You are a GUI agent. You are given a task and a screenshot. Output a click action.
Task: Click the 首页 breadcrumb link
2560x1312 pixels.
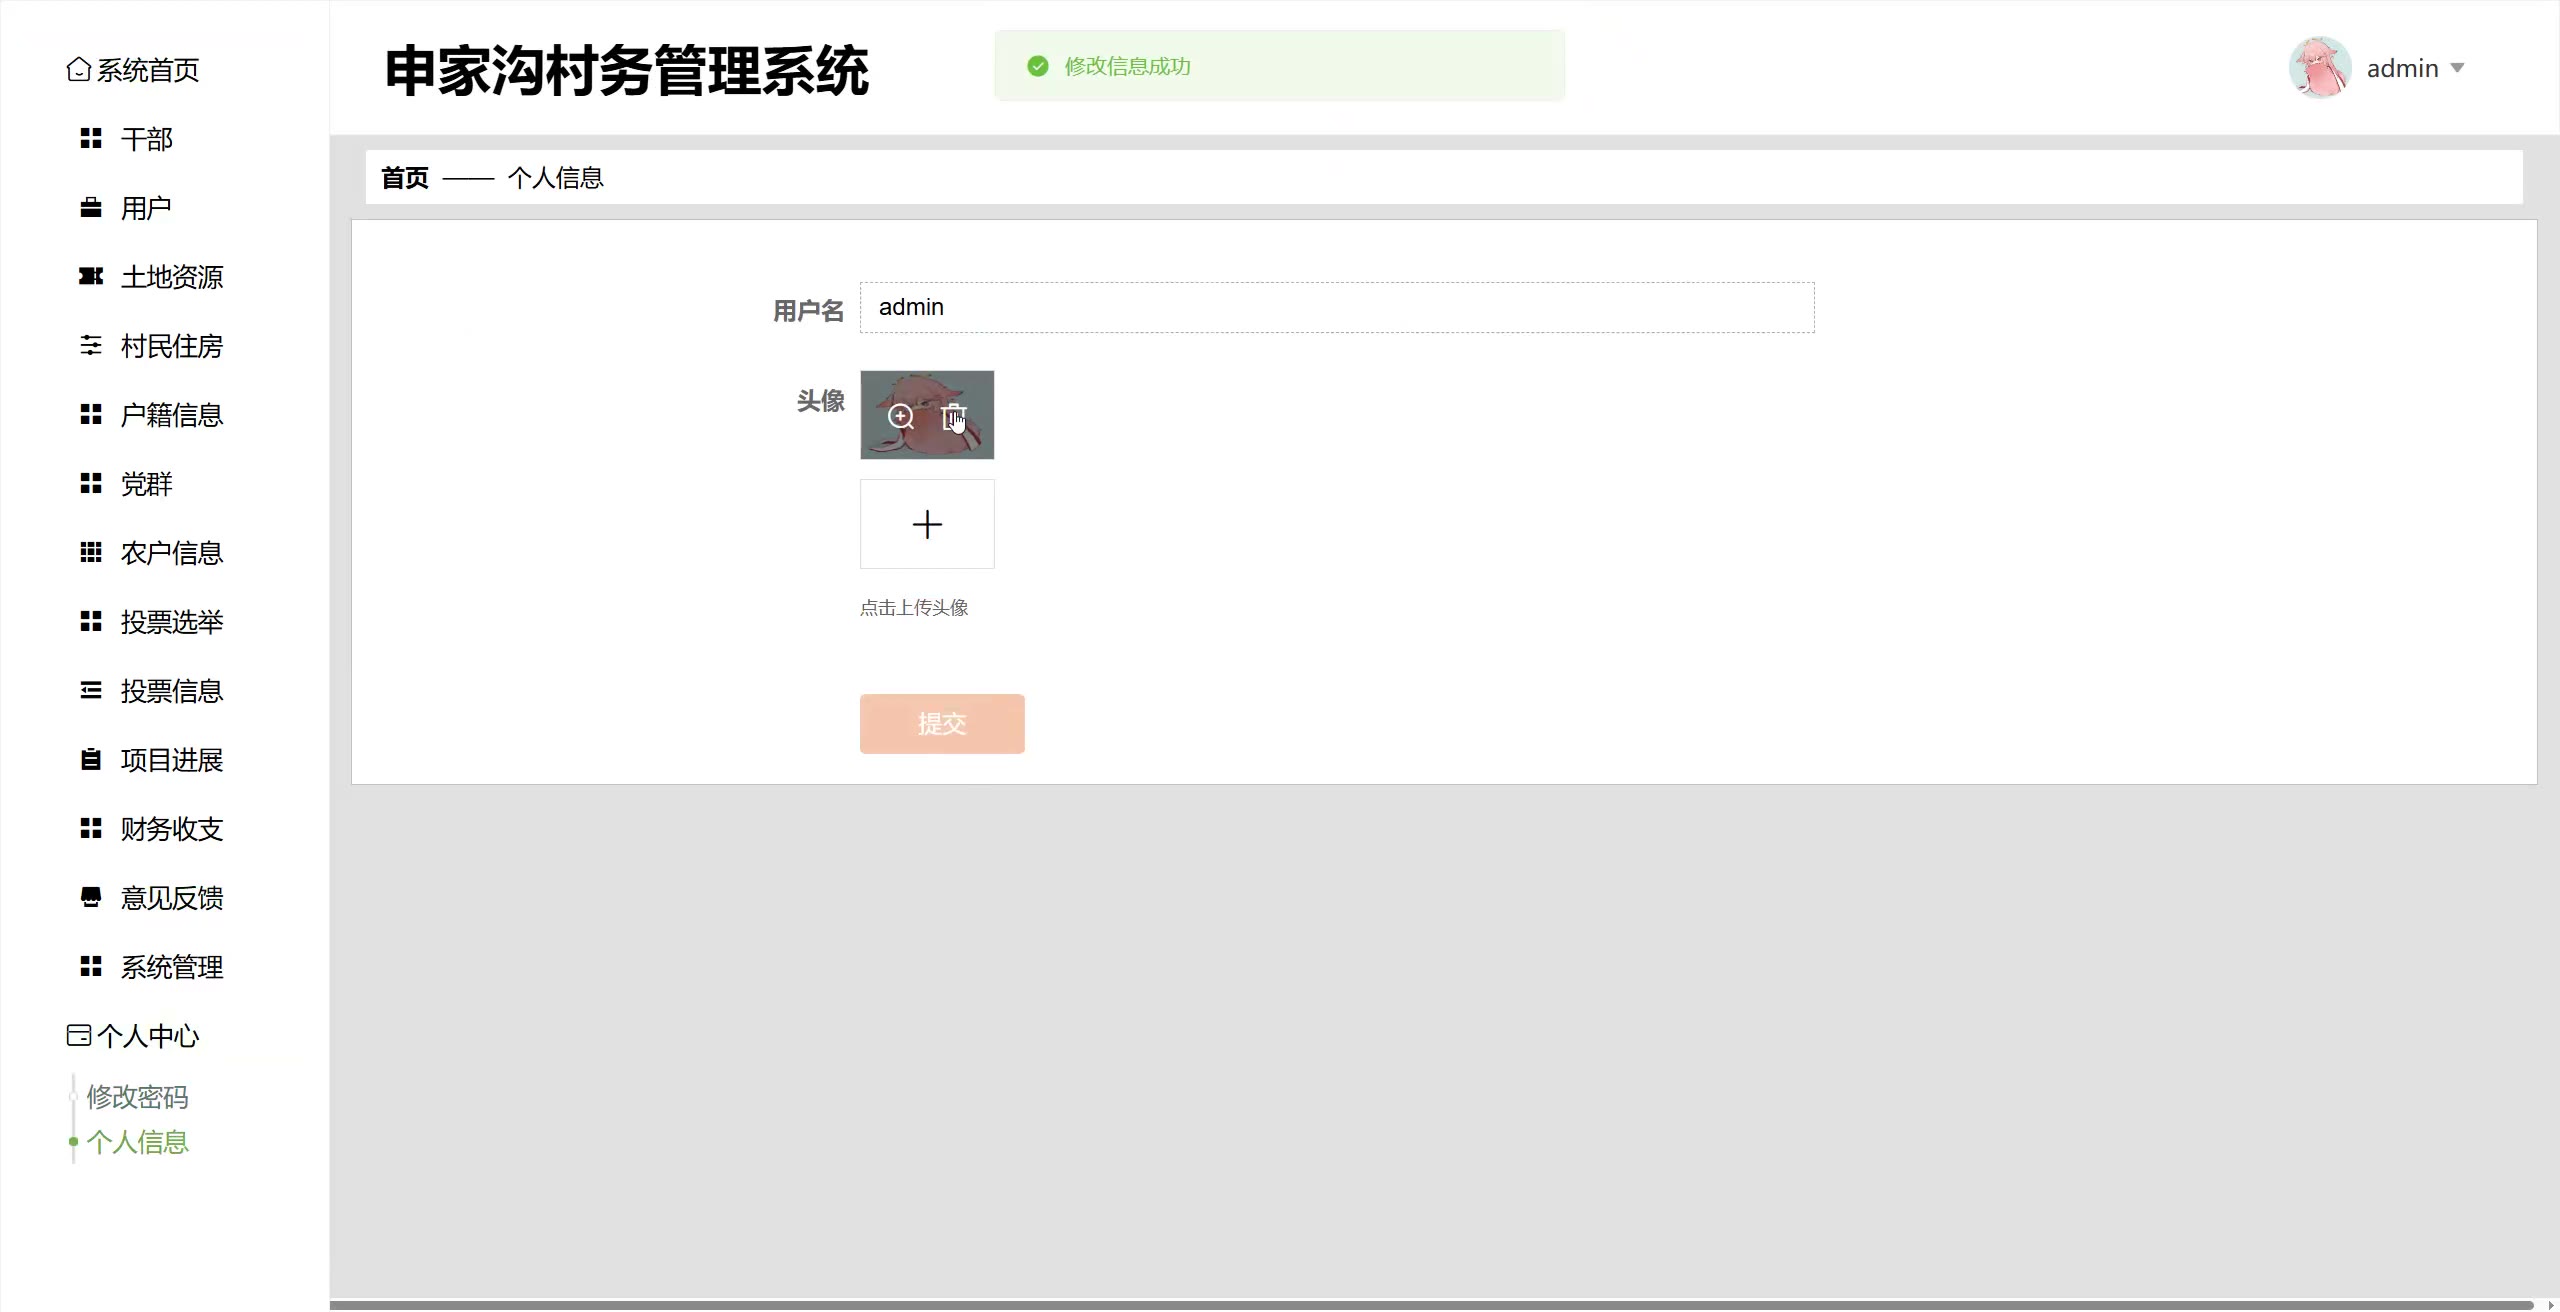(x=405, y=178)
